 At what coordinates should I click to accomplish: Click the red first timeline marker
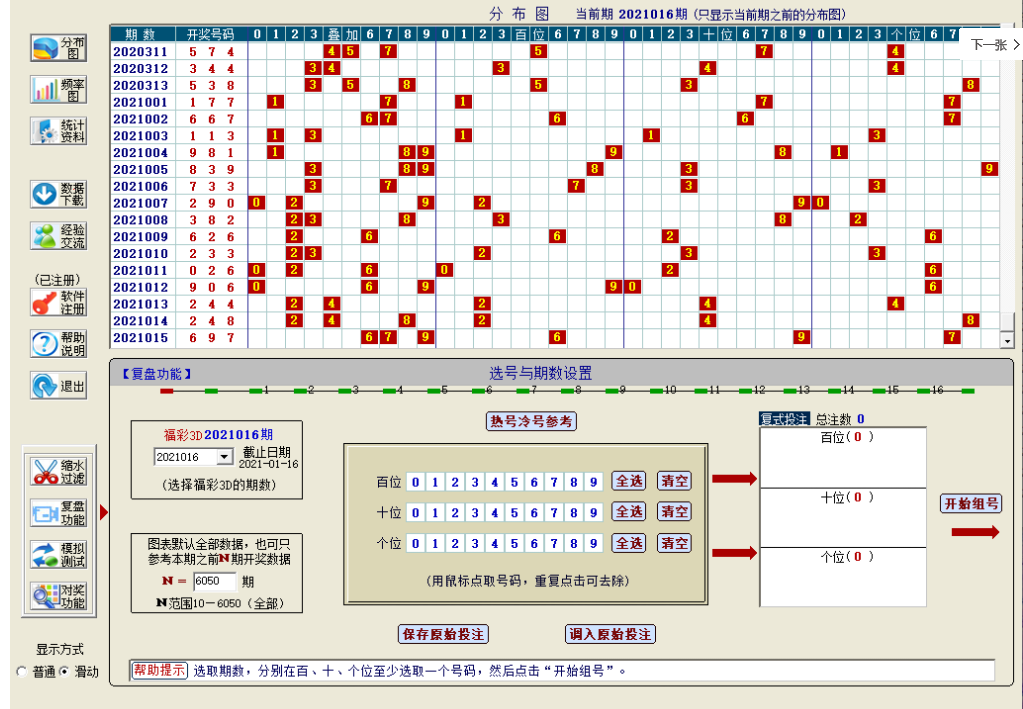pos(166,391)
